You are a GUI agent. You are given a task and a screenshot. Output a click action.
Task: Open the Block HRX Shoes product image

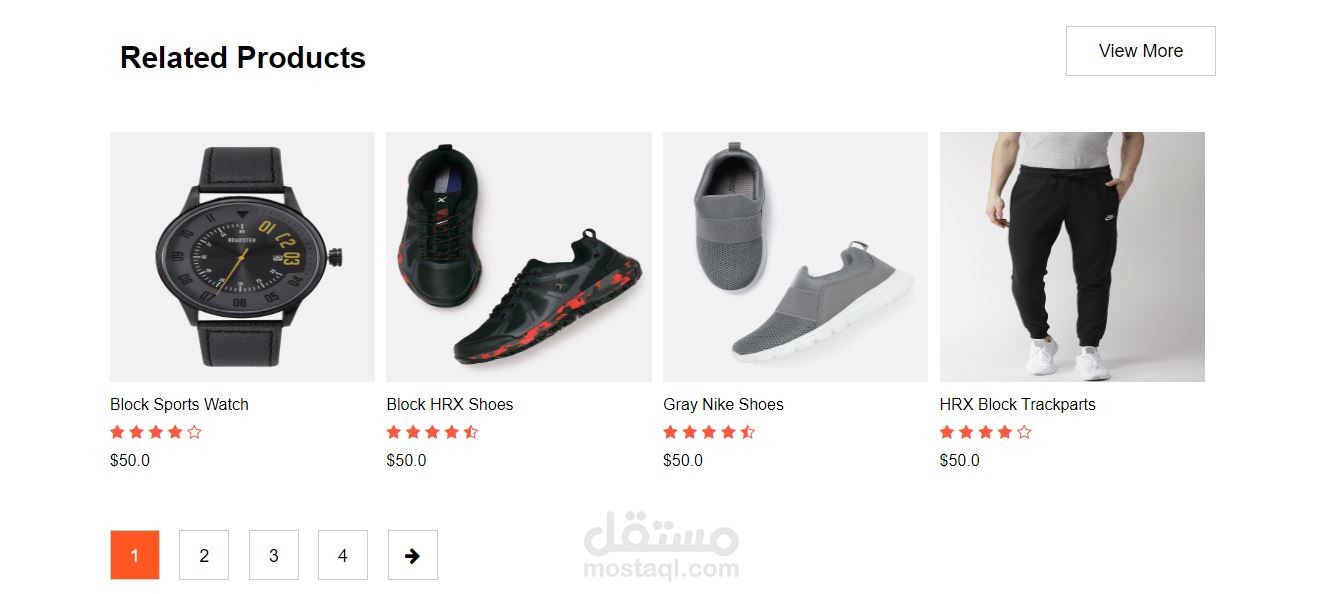[519, 257]
